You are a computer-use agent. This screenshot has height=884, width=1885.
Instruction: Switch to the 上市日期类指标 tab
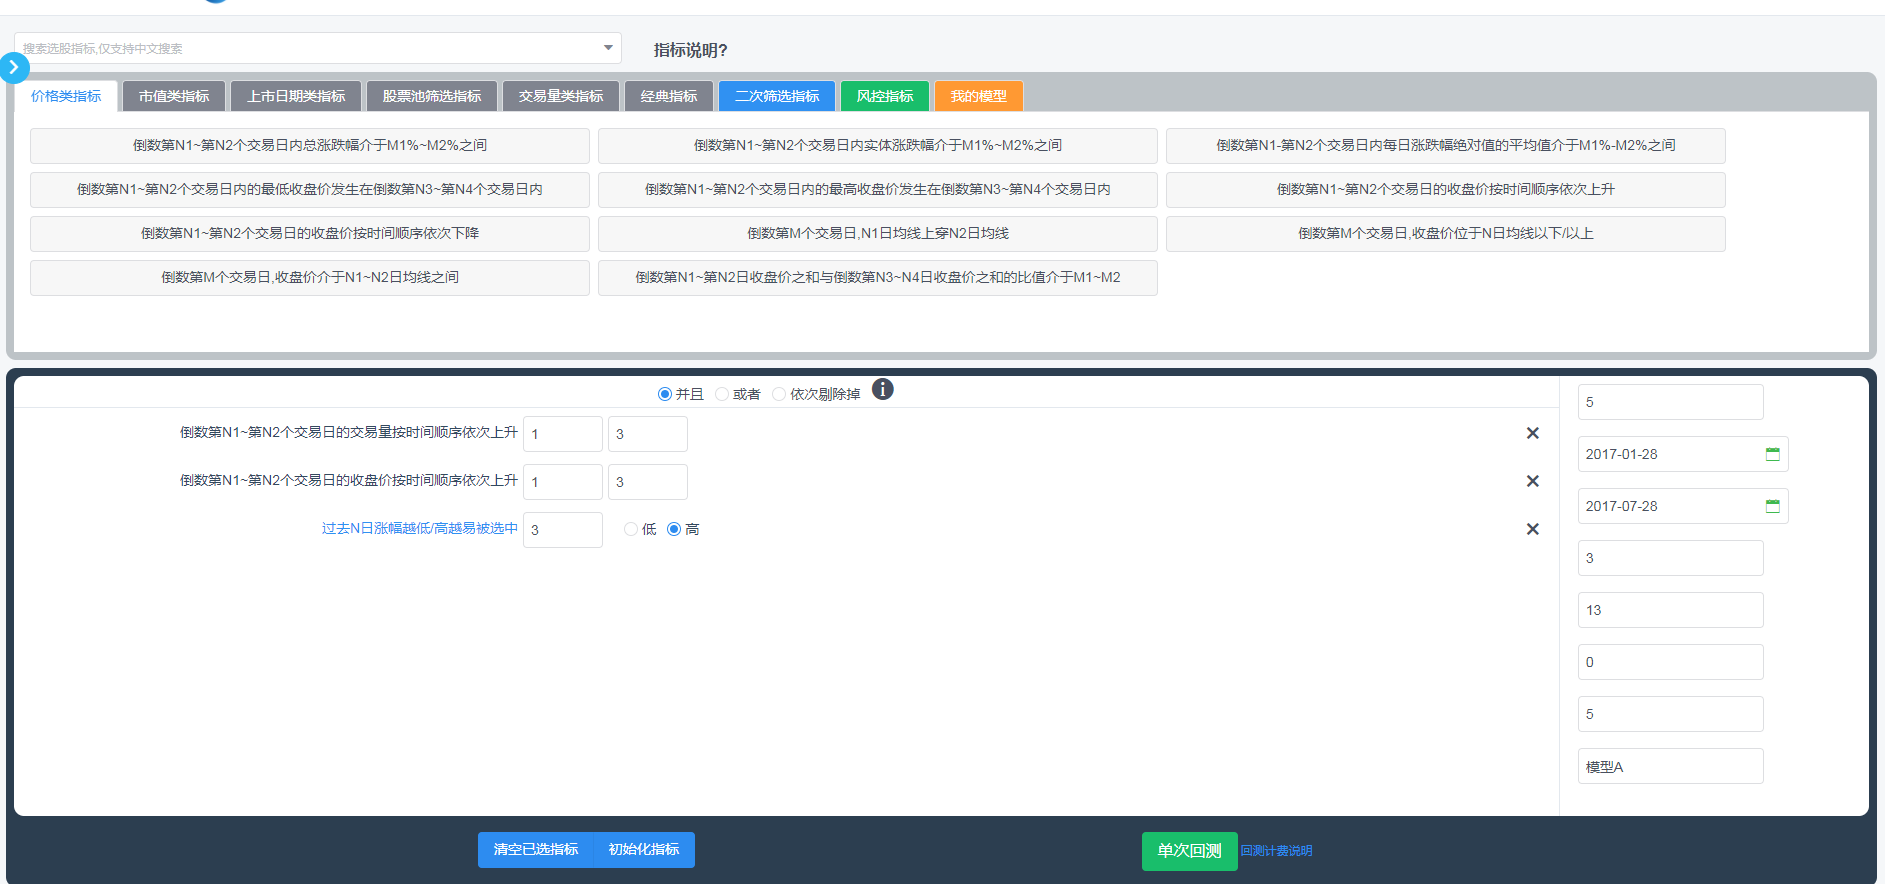pyautogui.click(x=296, y=96)
